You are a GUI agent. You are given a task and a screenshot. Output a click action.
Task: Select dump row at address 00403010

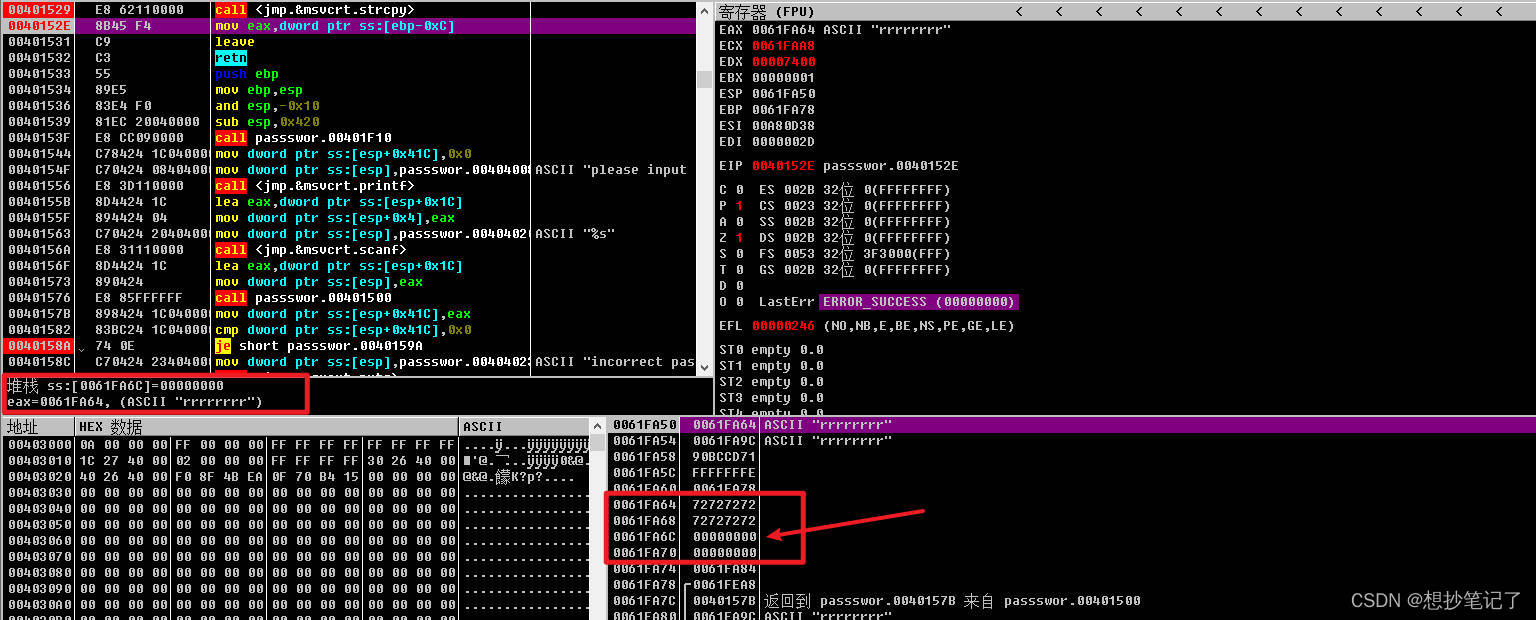(x=297, y=461)
